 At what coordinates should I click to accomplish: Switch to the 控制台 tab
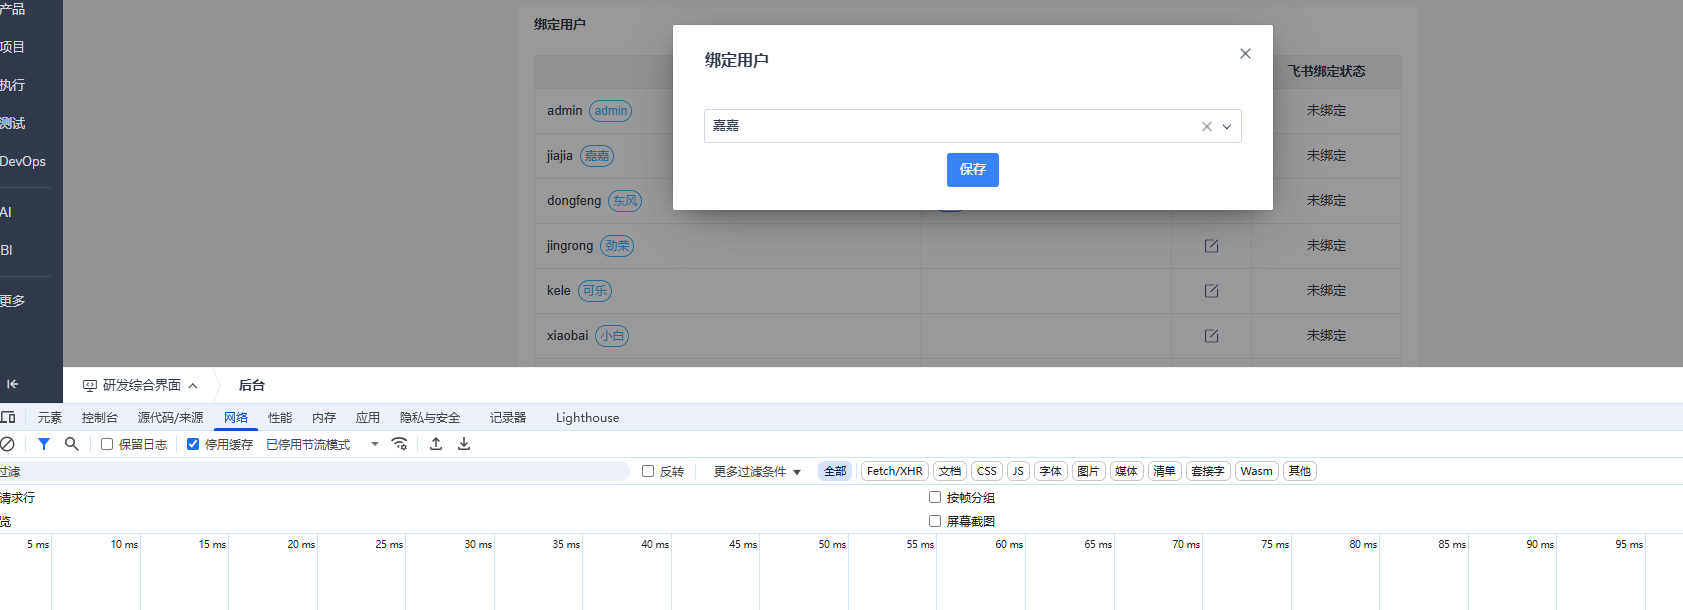click(x=100, y=417)
